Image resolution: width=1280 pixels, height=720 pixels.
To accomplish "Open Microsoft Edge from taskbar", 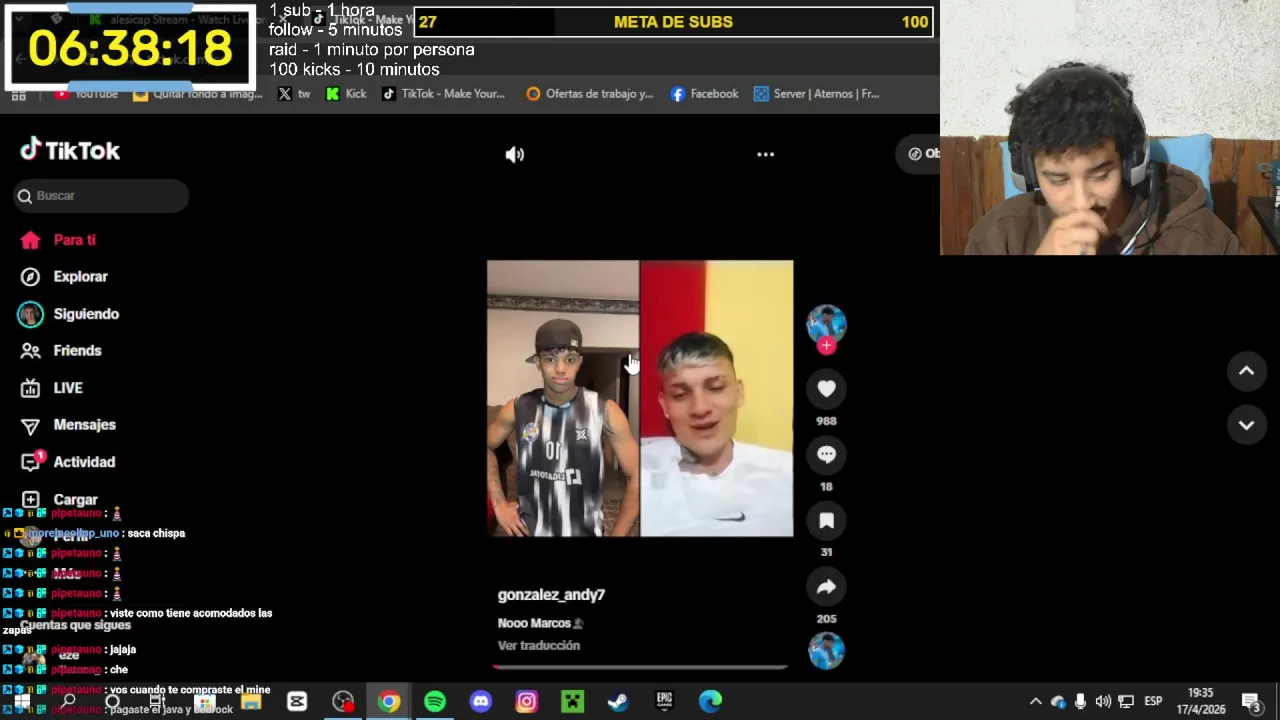I will 710,702.
